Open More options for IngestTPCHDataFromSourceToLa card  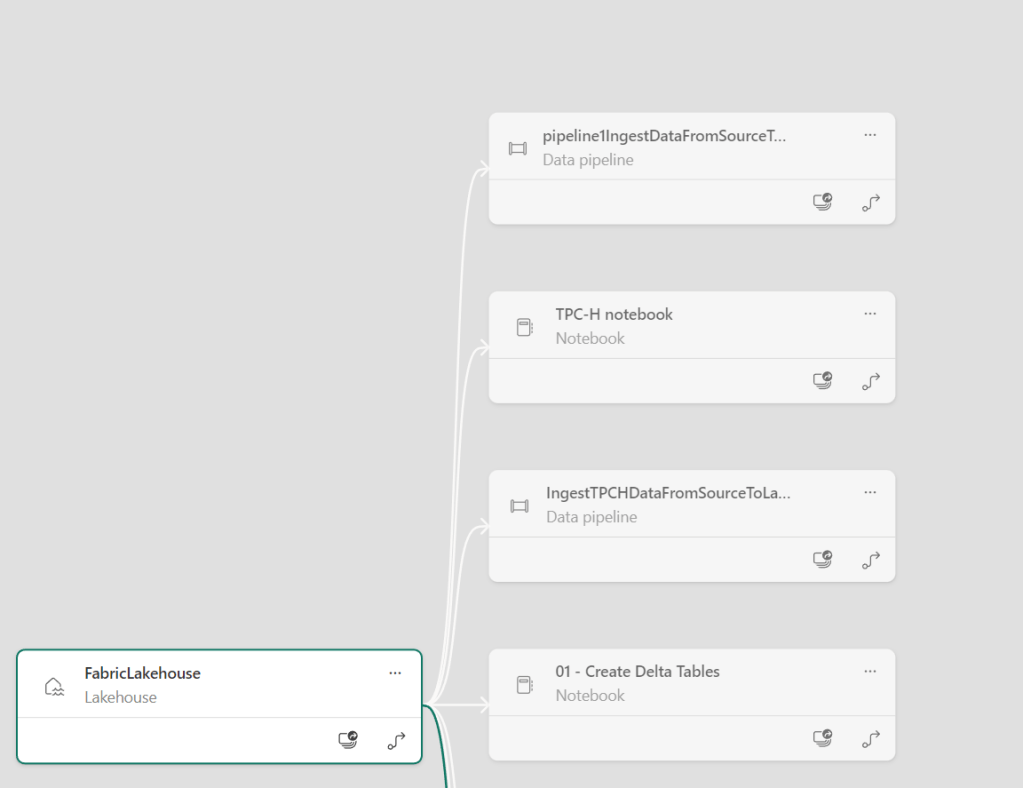pyautogui.click(x=870, y=492)
